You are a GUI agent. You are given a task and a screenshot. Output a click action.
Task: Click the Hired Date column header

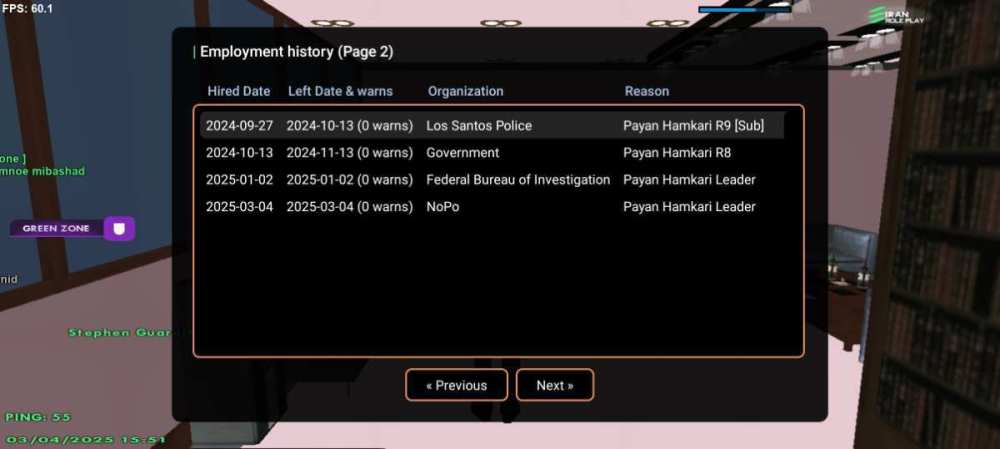pyautogui.click(x=239, y=91)
